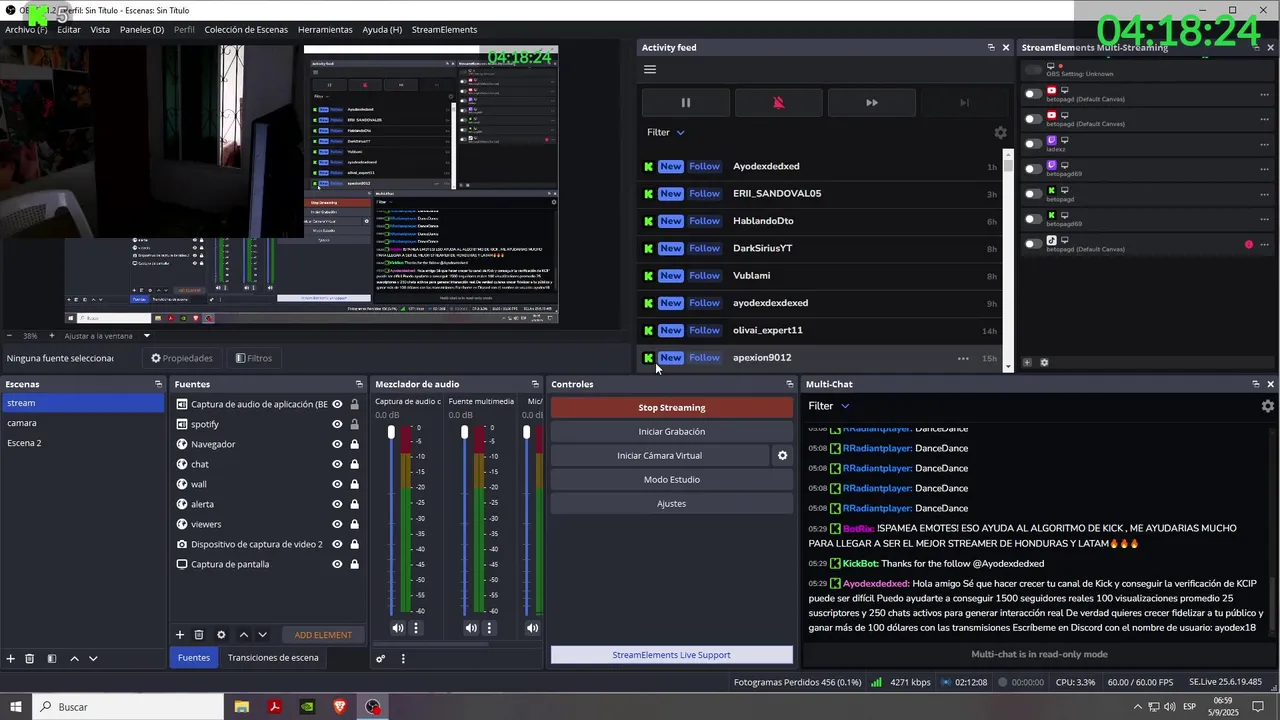Open Fuente multimedia channel three-dot menu
The image size is (1280, 720).
click(x=489, y=628)
